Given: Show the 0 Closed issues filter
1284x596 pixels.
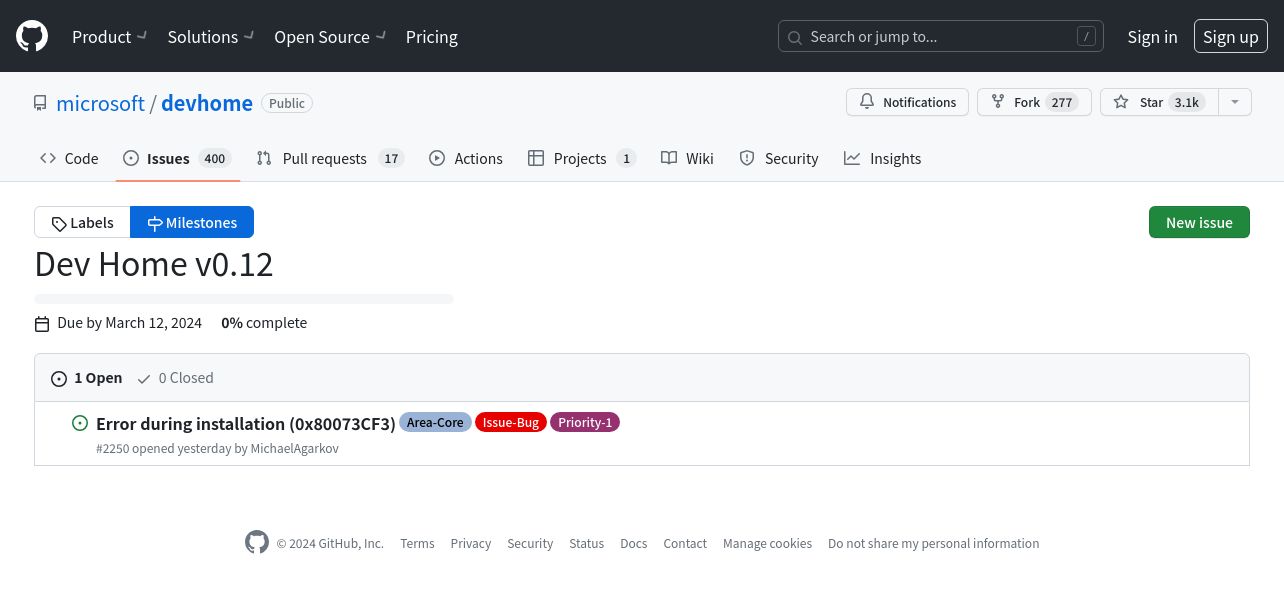Looking at the screenshot, I should click(x=175, y=378).
